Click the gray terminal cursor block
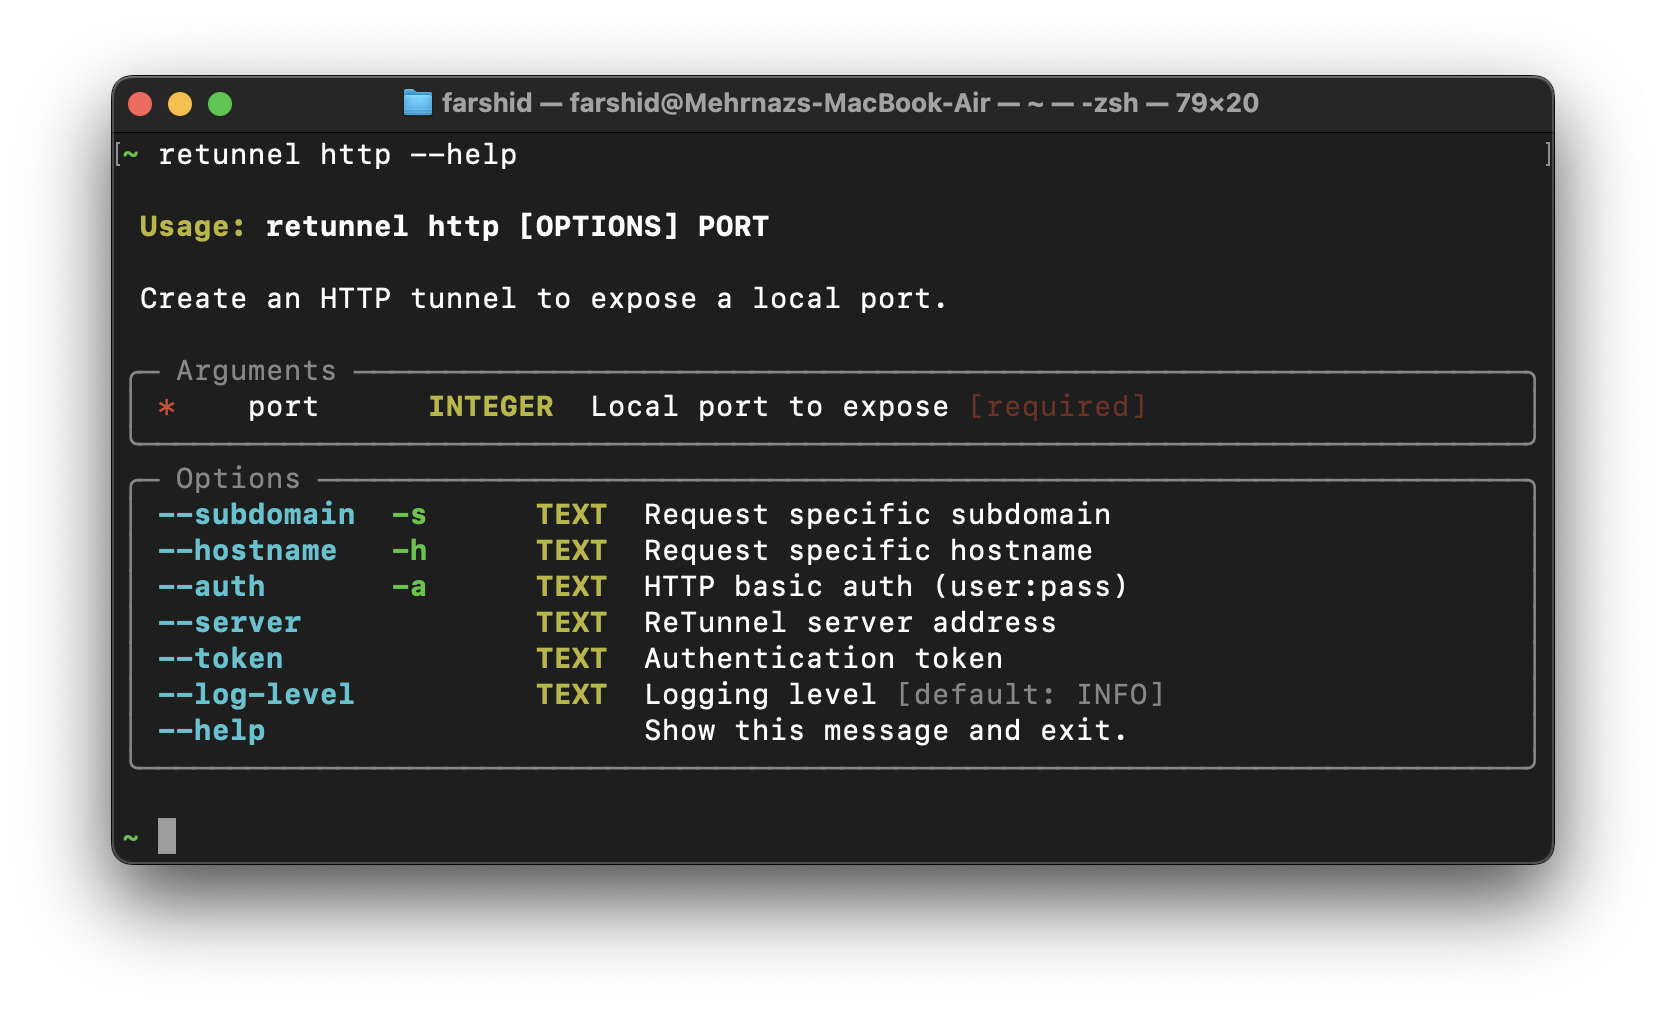 click(167, 836)
